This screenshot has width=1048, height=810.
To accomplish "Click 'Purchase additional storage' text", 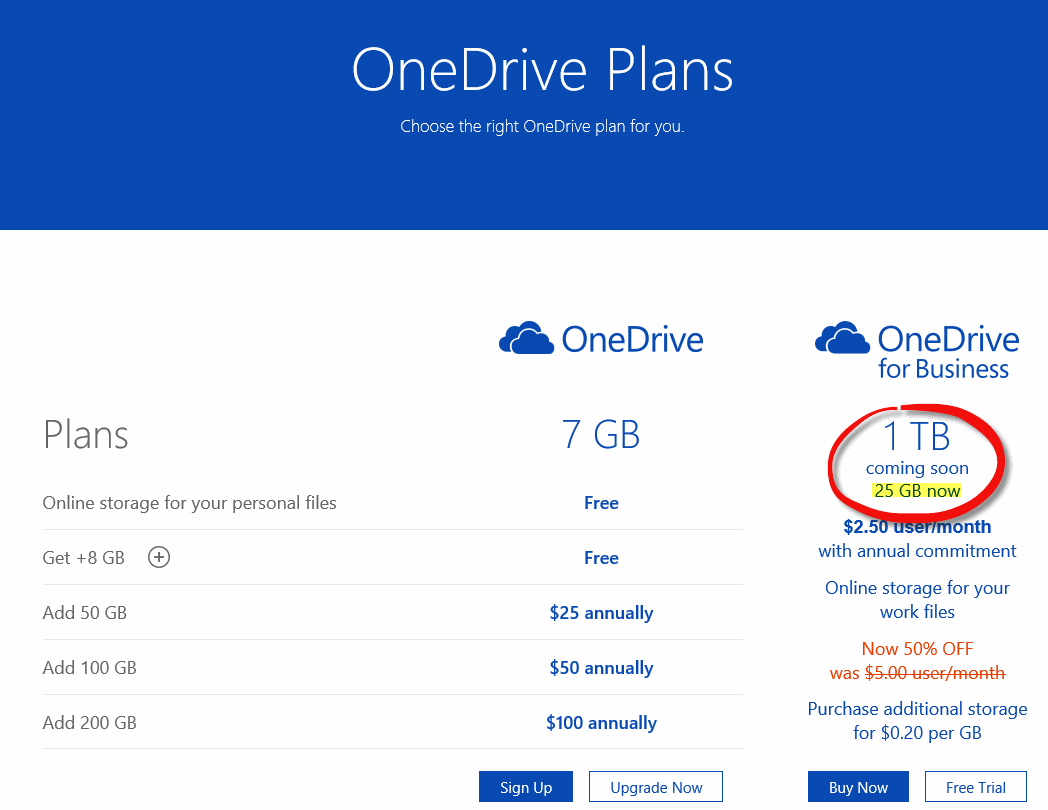I will pyautogui.click(x=917, y=708).
